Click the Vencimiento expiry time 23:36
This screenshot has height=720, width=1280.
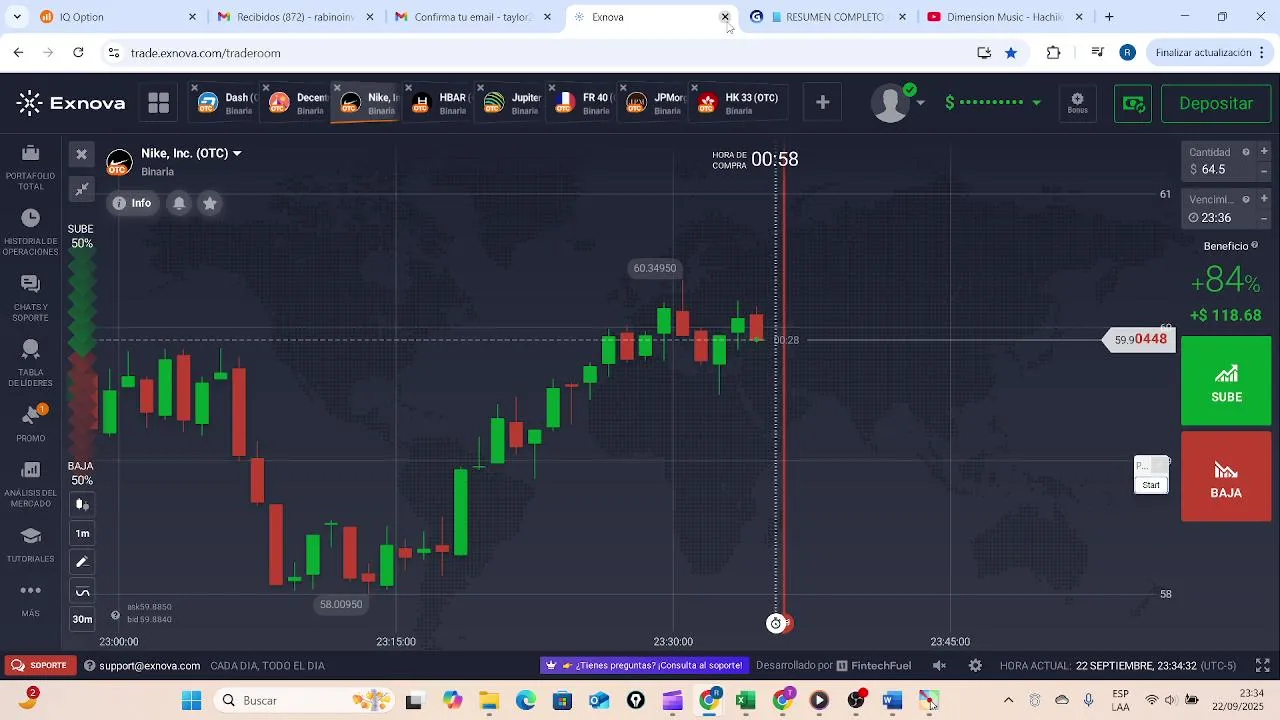click(1218, 218)
